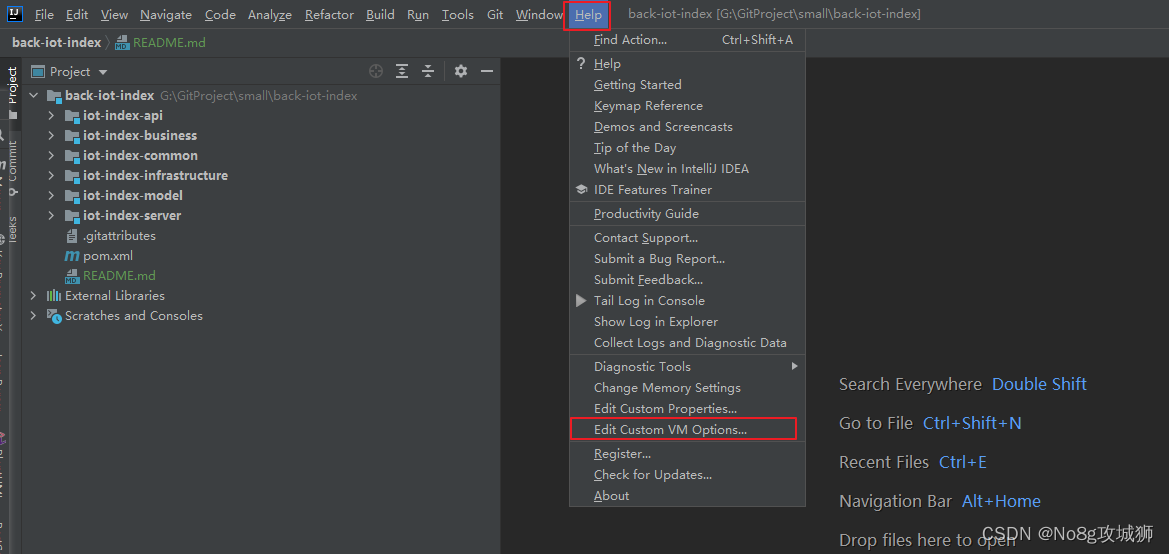Image resolution: width=1169 pixels, height=554 pixels.
Task: Expand External Libraries node
Action: pyautogui.click(x=34, y=296)
